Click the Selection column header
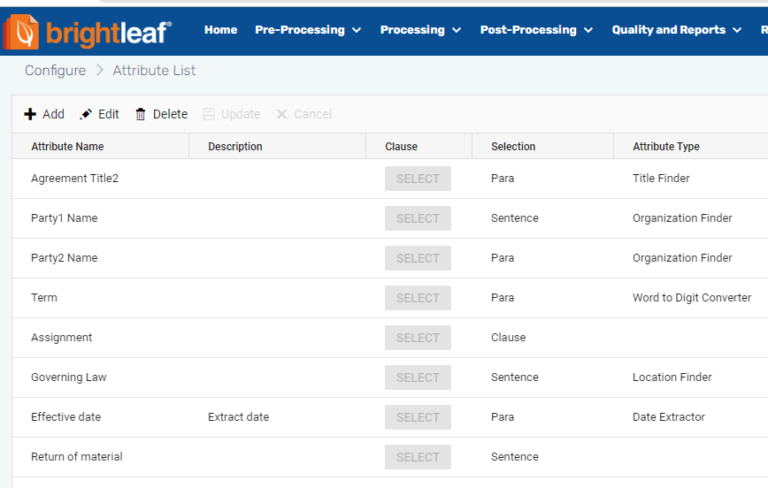The image size is (768, 488). pyautogui.click(x=513, y=146)
